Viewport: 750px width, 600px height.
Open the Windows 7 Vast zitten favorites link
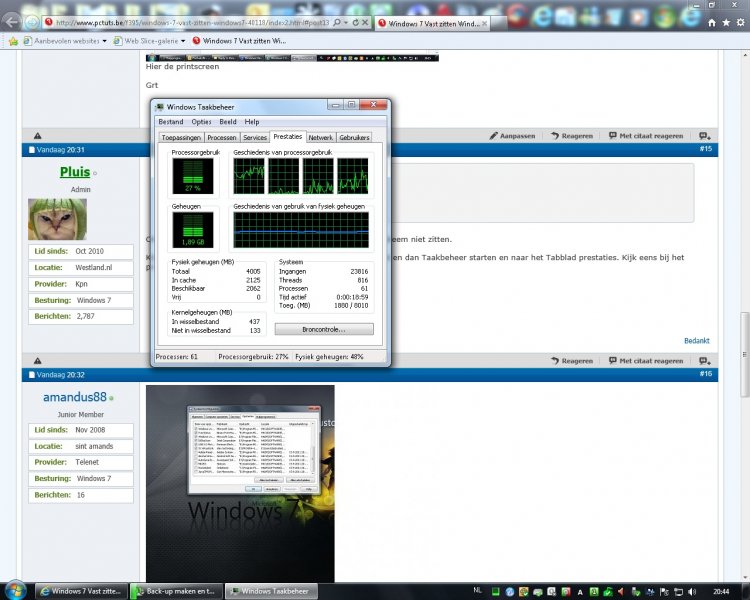tap(239, 41)
